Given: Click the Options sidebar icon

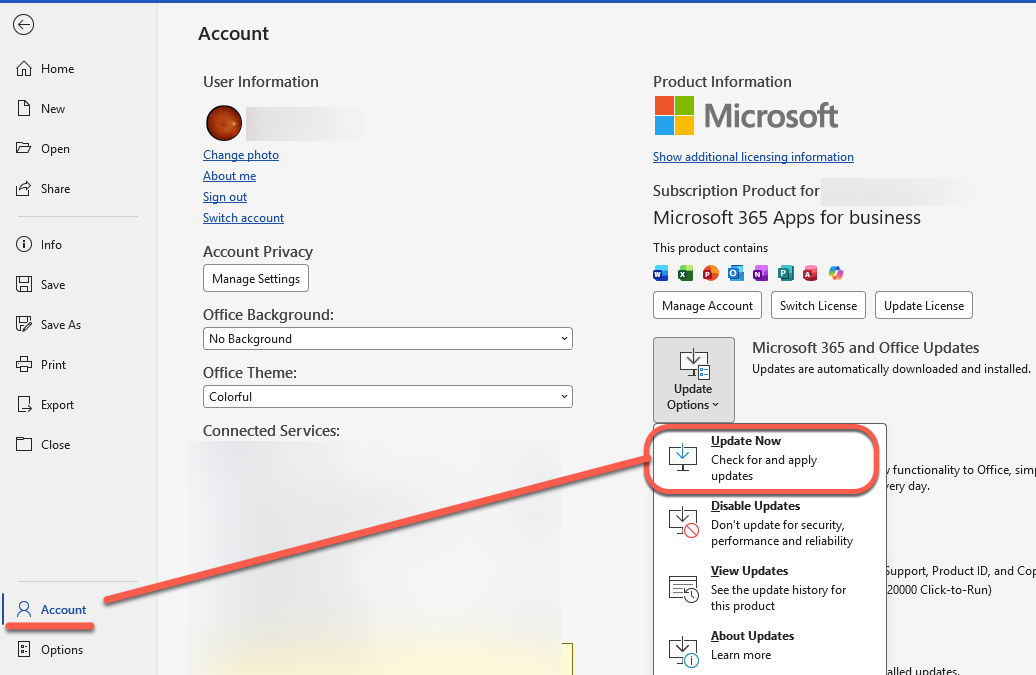Looking at the screenshot, I should pyautogui.click(x=24, y=649).
